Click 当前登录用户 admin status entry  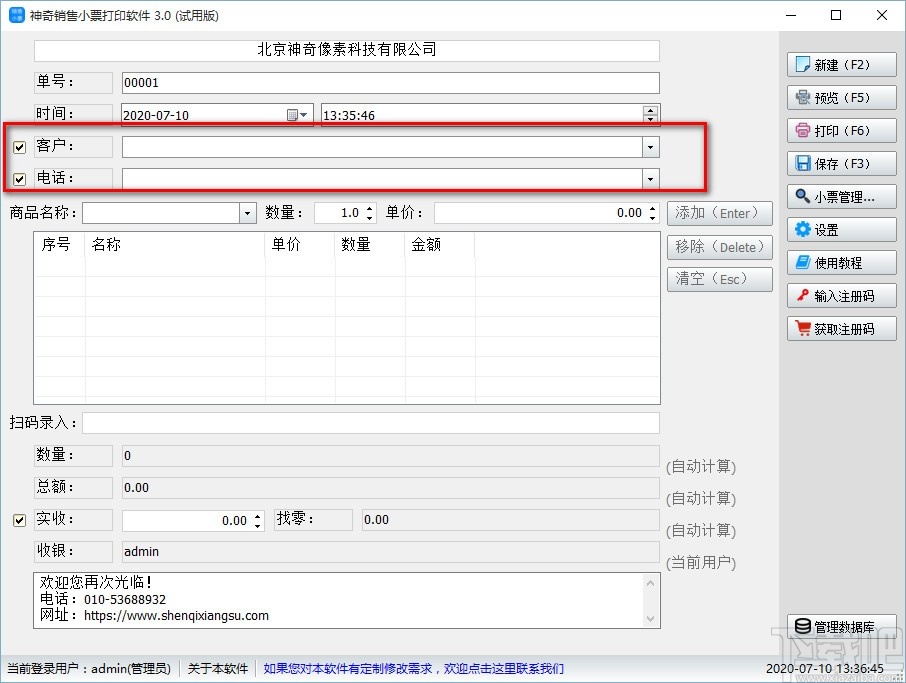[89, 669]
